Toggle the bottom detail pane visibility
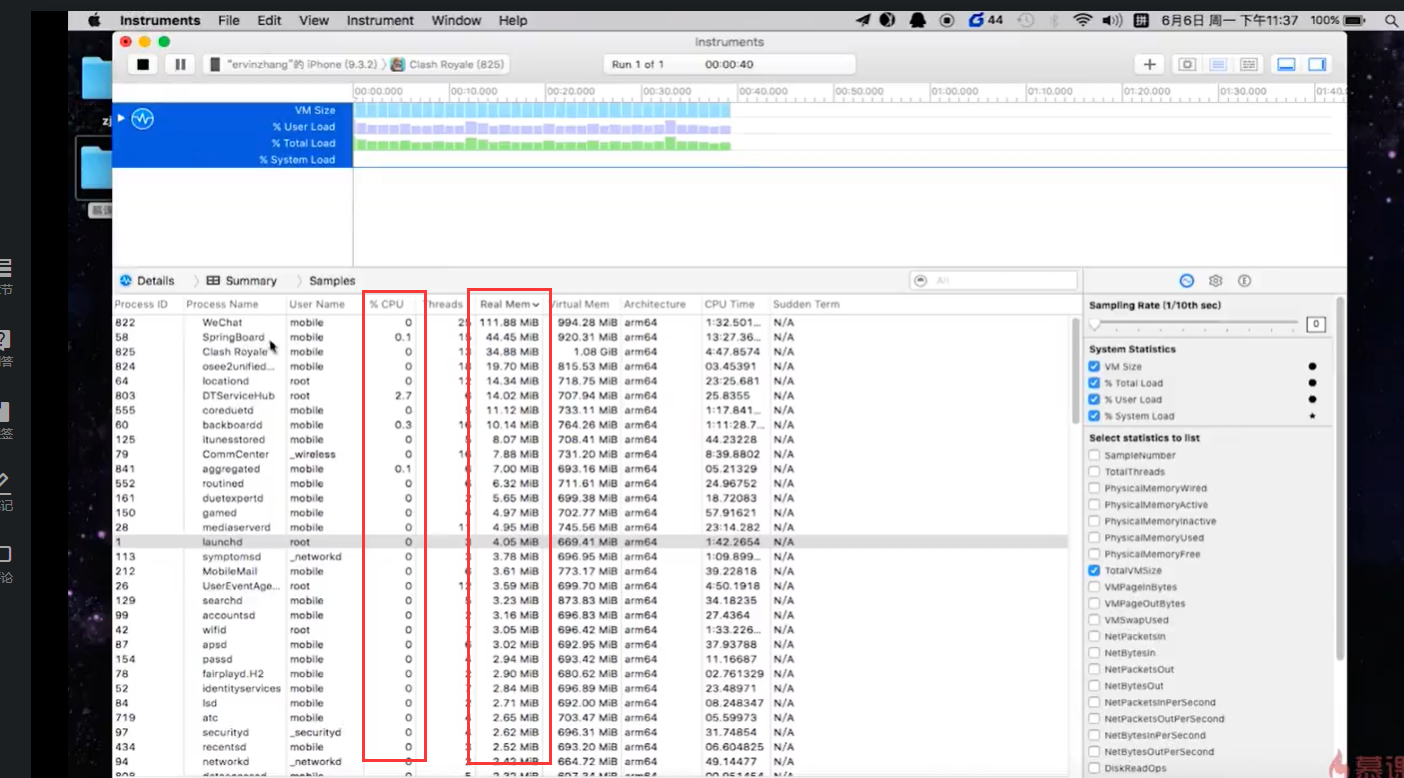The image size is (1404, 778). click(1287, 64)
